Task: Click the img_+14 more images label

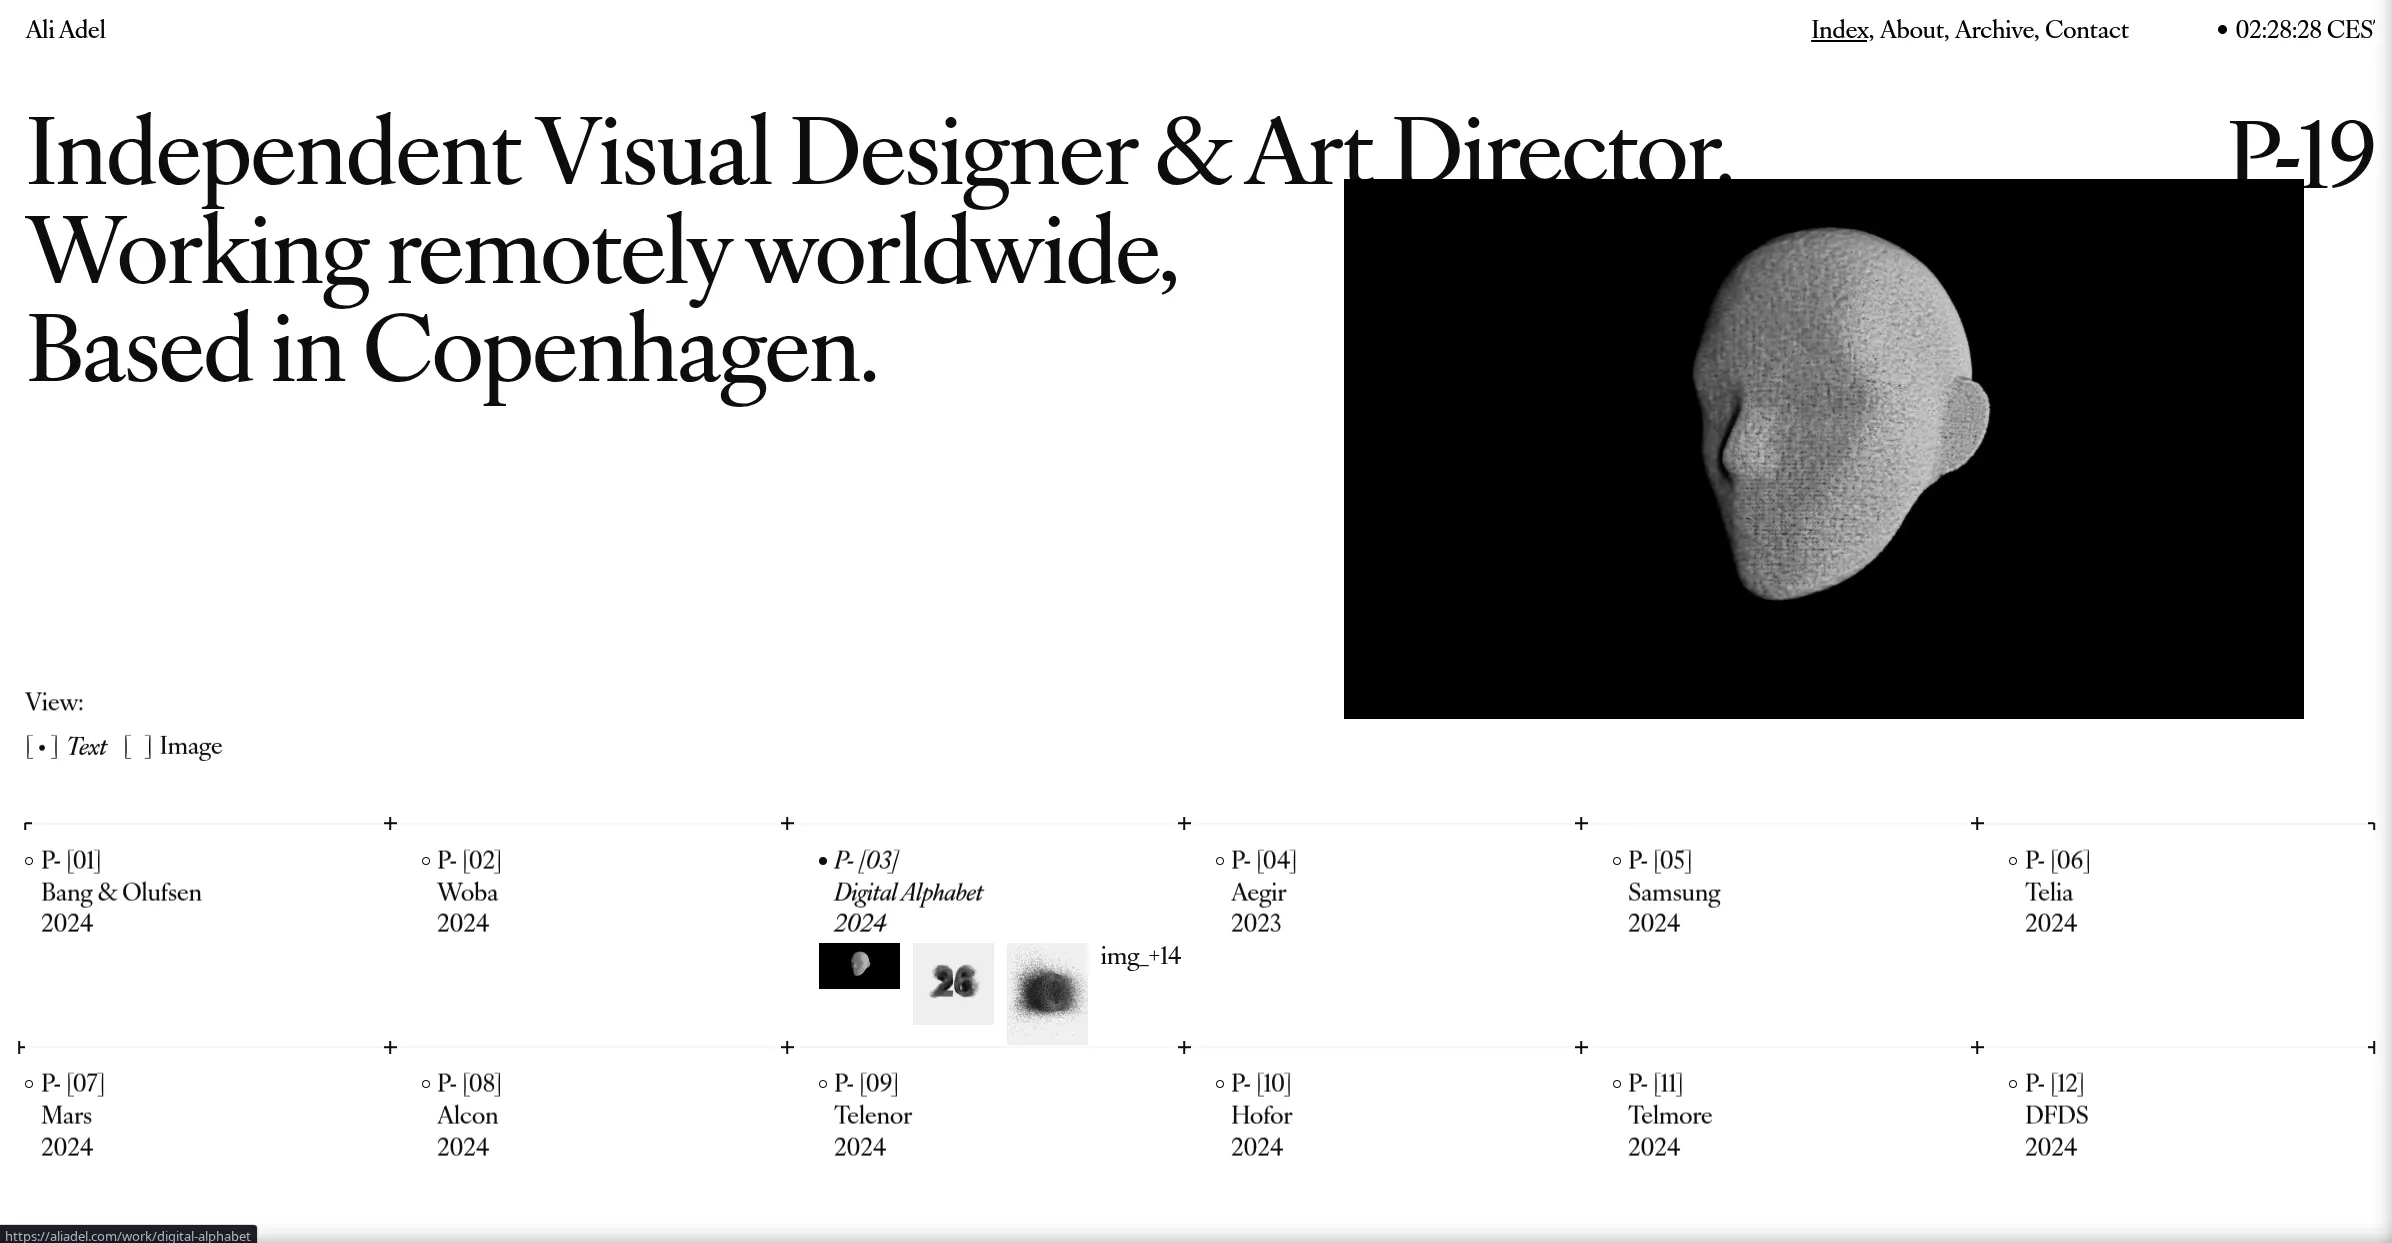Action: tap(1140, 957)
